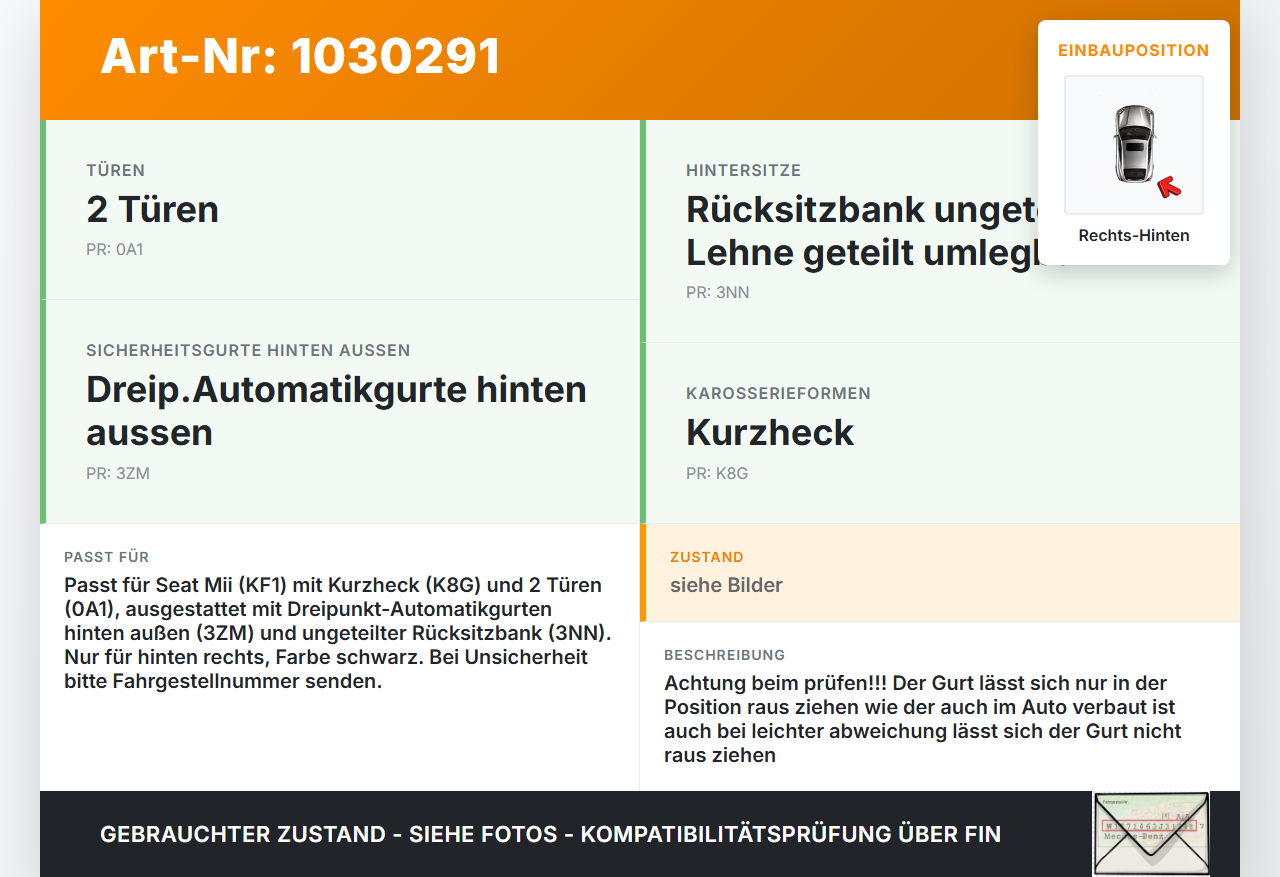This screenshot has width=1280, height=877.
Task: Click SICHERHEITSGURTE HINTEN AUSSEN label
Action: [x=248, y=350]
